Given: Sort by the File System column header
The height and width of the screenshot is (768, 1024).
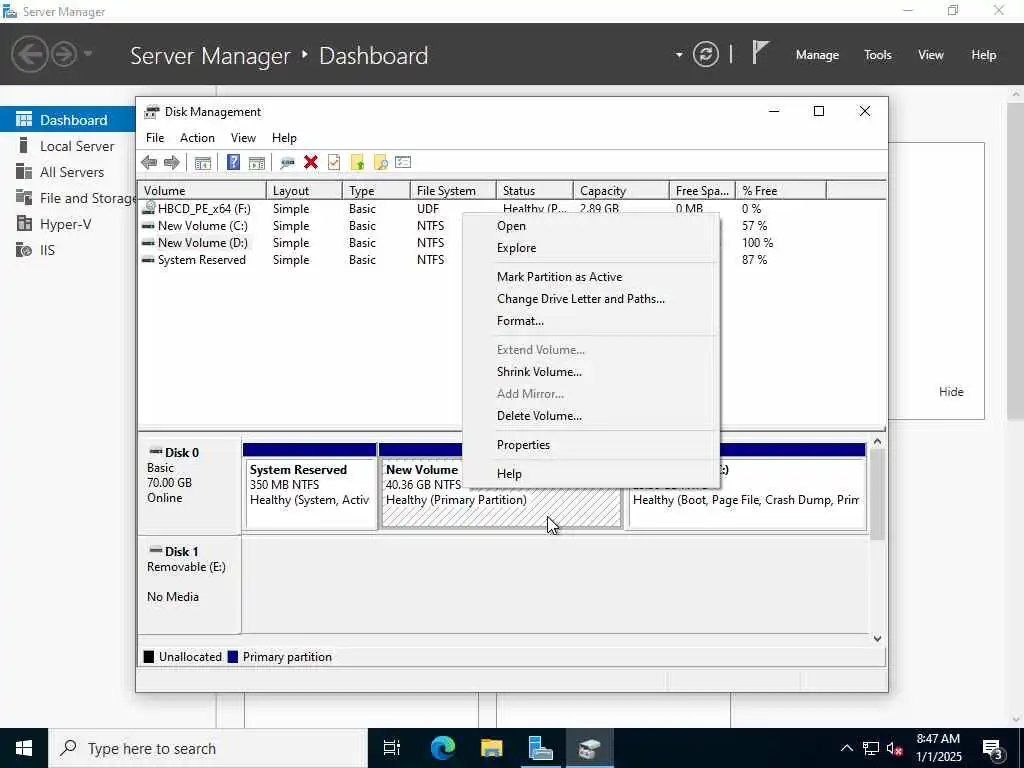Looking at the screenshot, I should [x=453, y=191].
